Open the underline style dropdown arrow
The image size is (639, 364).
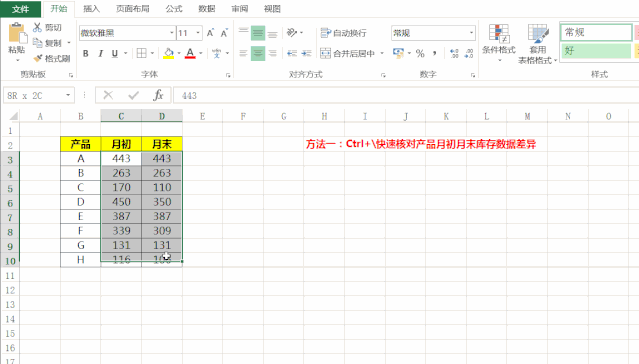(126, 53)
